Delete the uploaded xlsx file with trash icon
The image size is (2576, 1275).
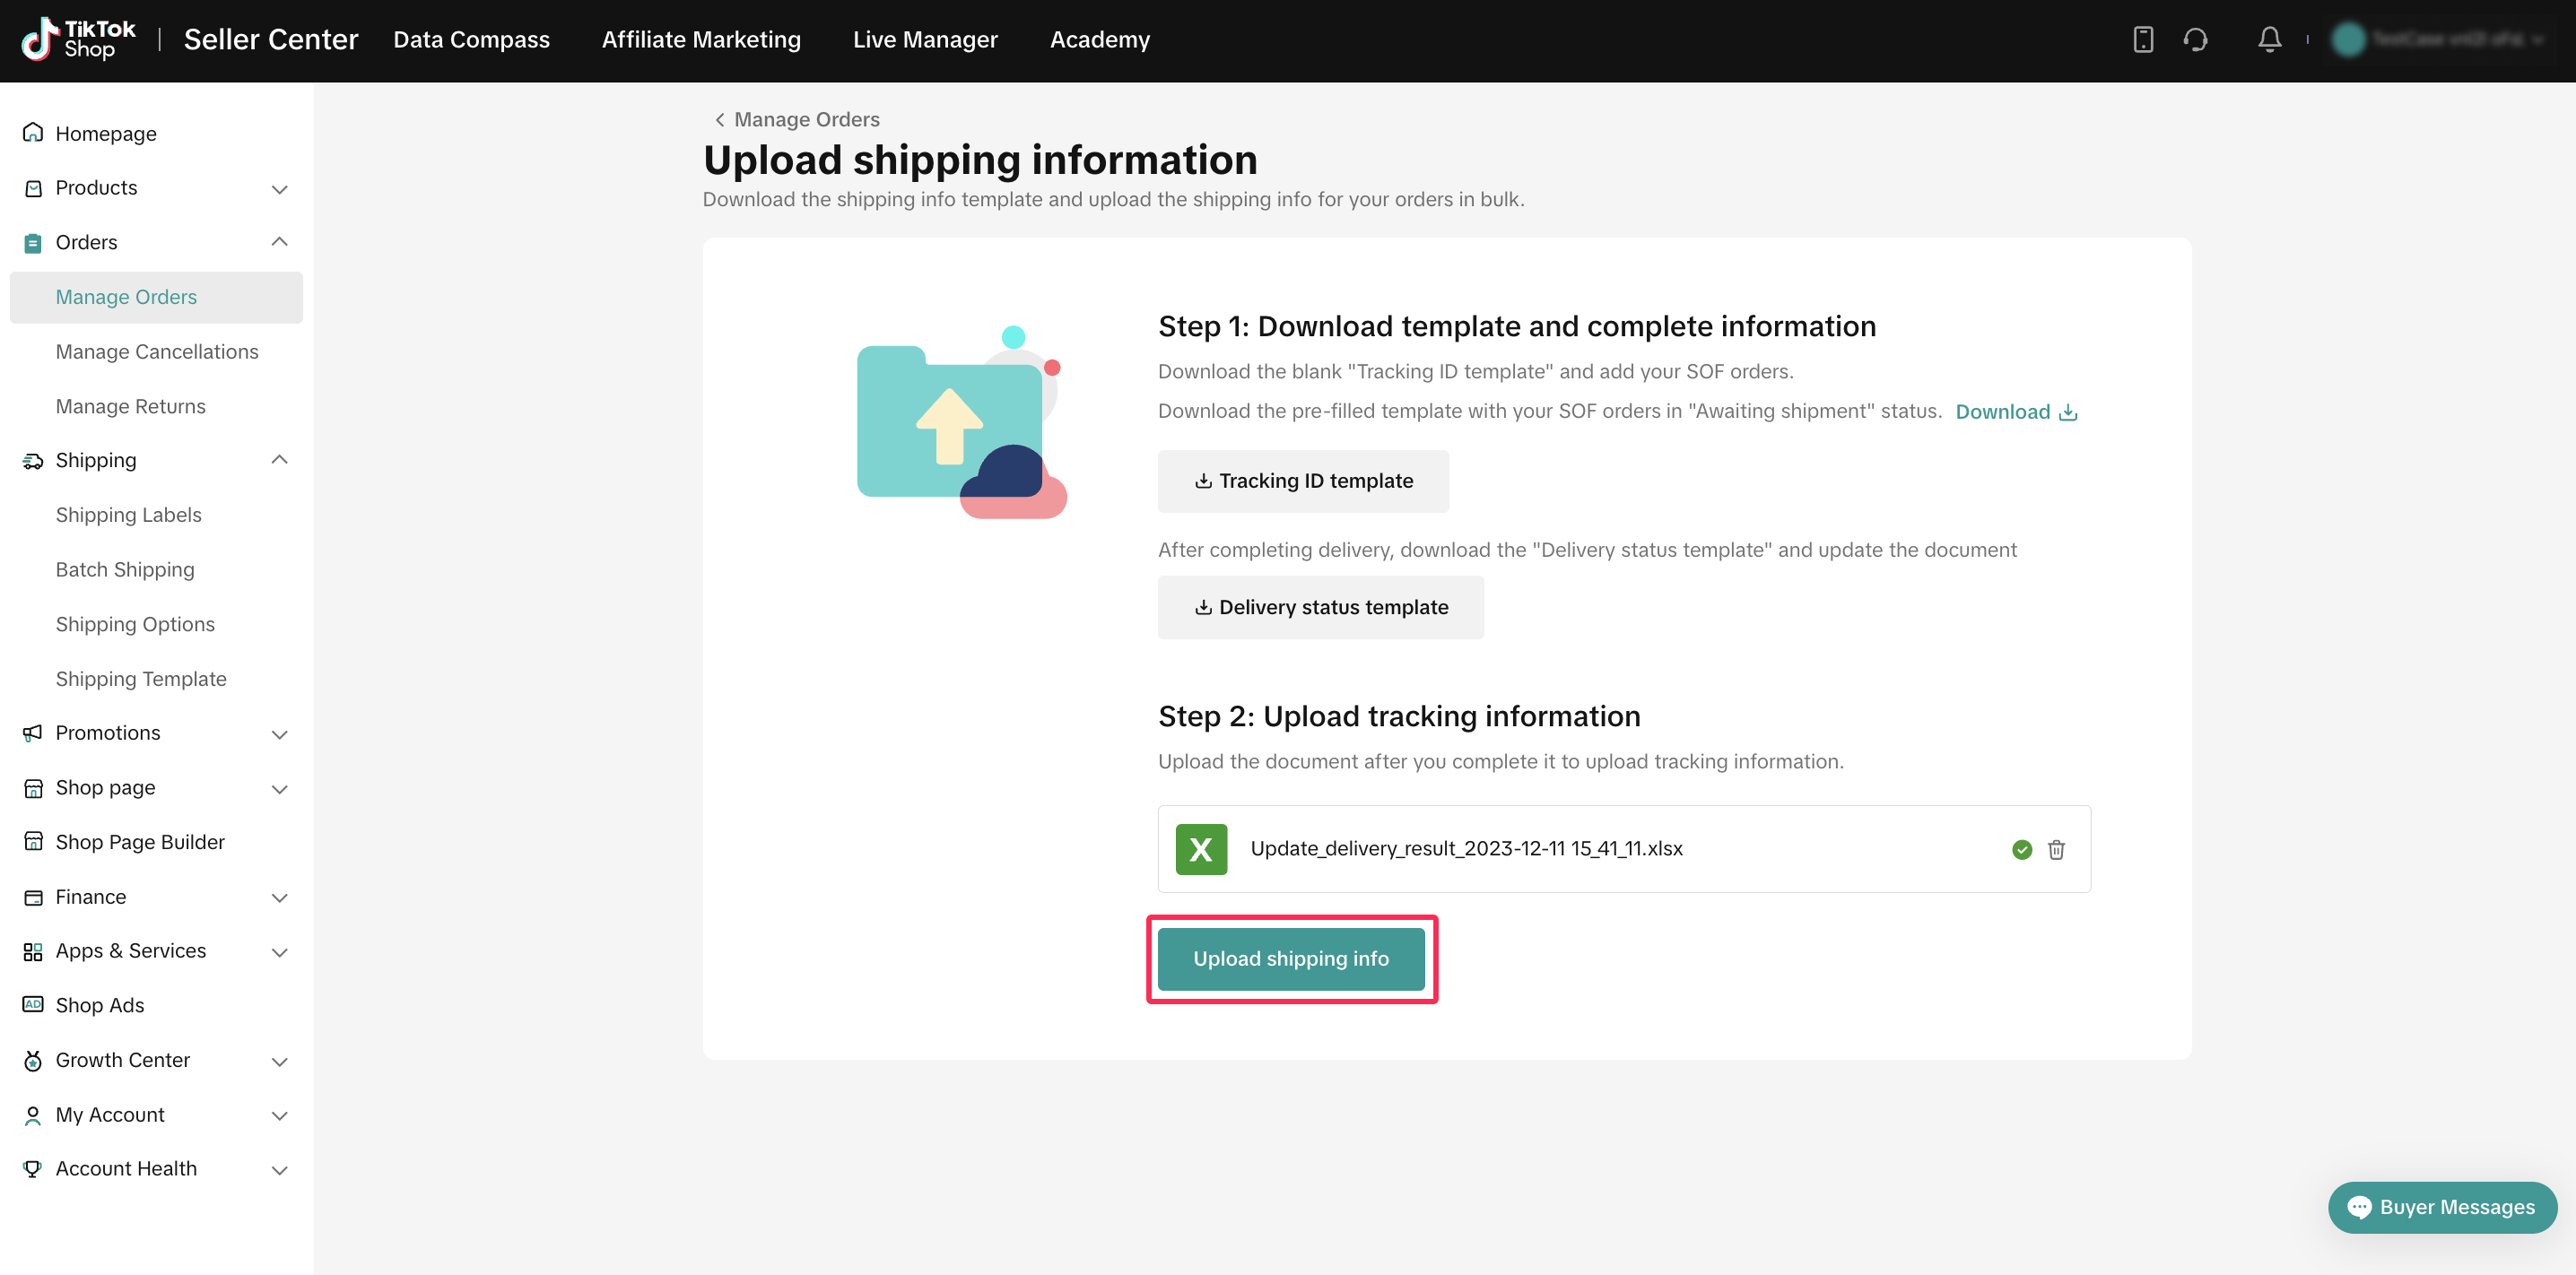(2056, 849)
